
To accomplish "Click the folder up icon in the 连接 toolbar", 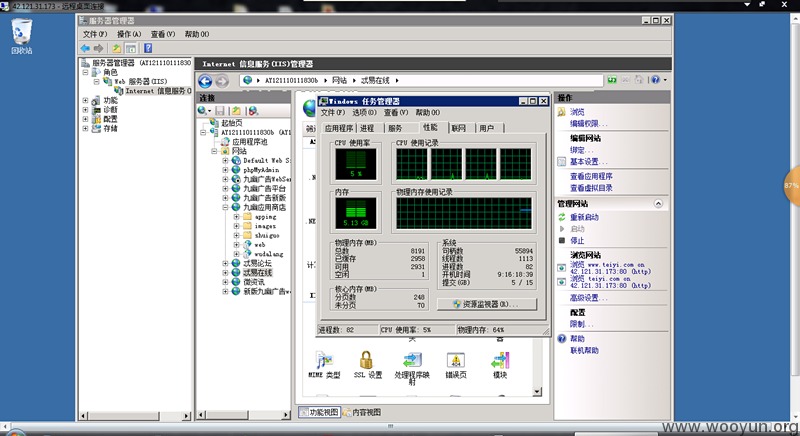I will 236,111.
